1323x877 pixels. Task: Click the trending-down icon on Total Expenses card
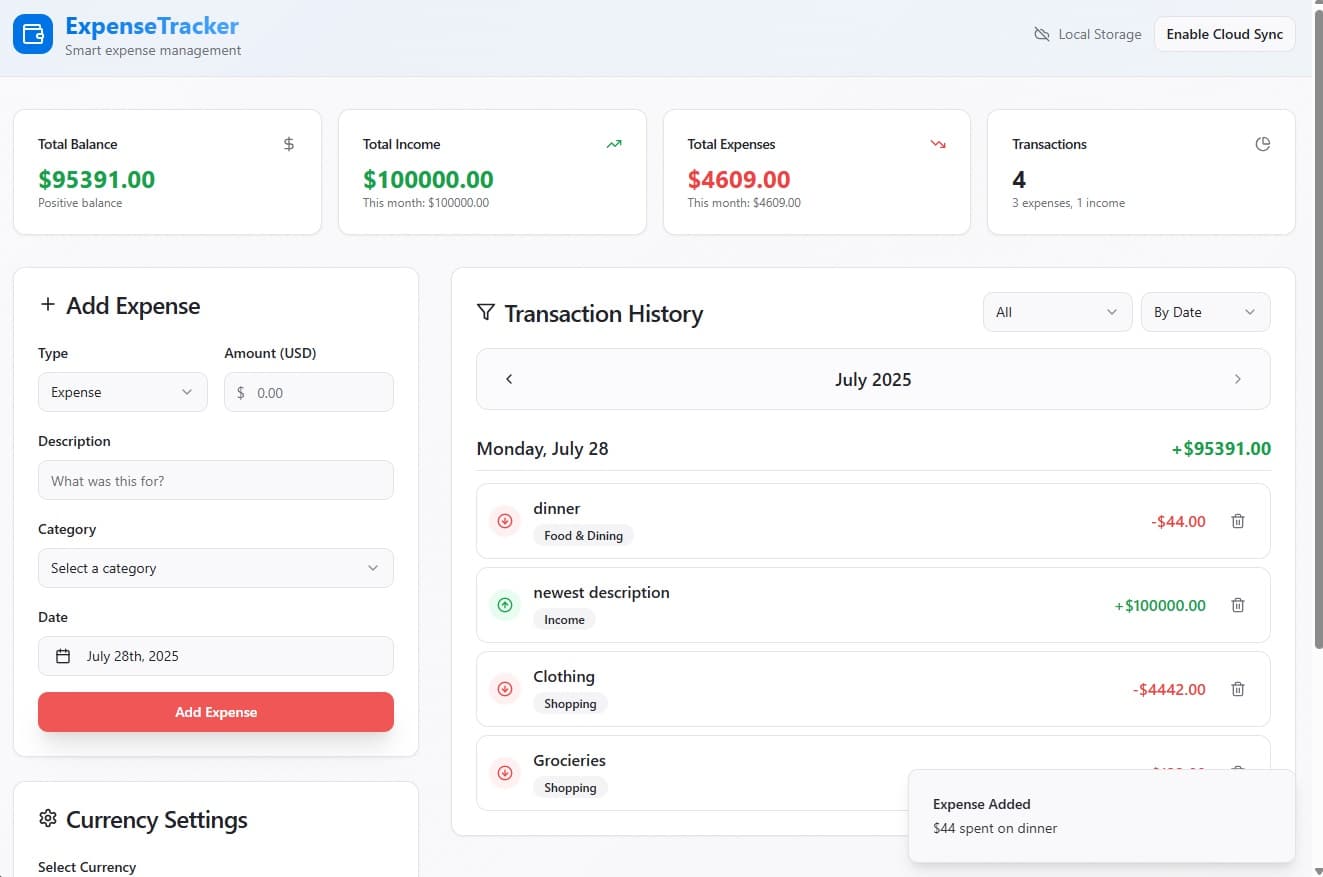(938, 143)
